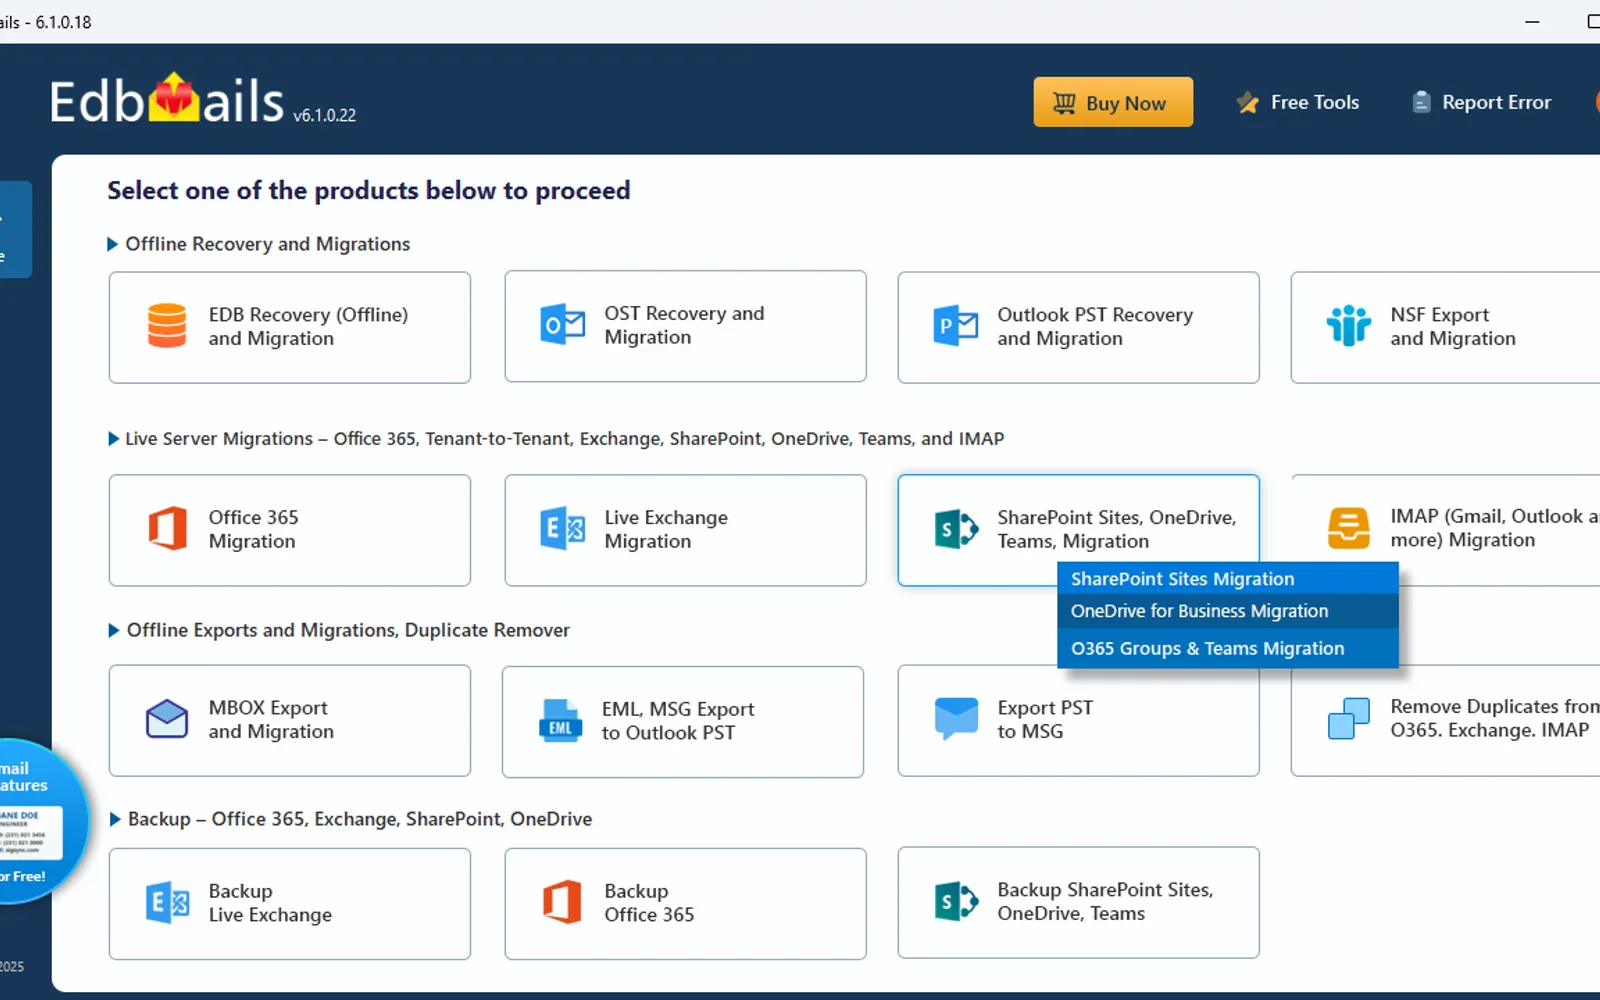Click the Offline Recovery and Migrations heading

click(x=267, y=244)
